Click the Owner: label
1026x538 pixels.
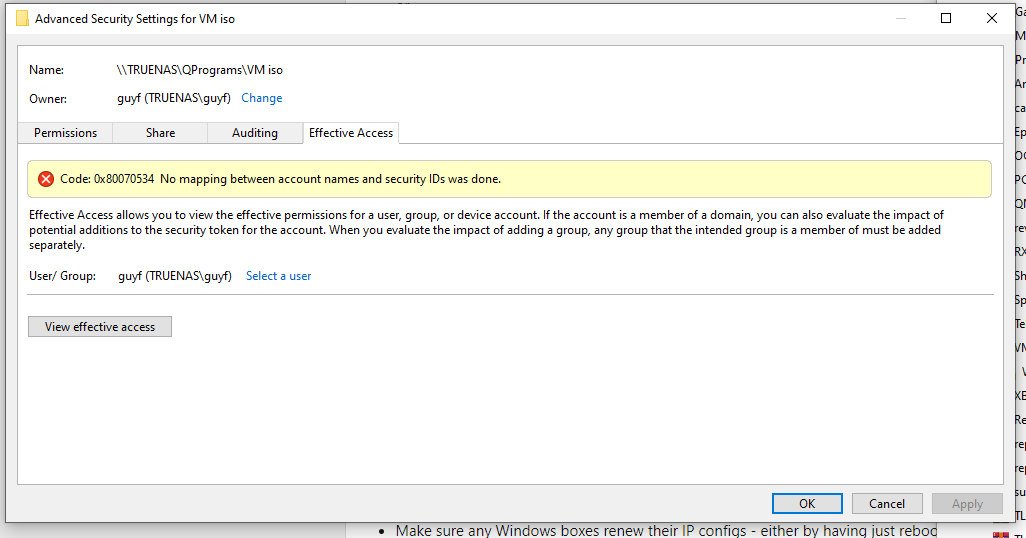coord(48,99)
